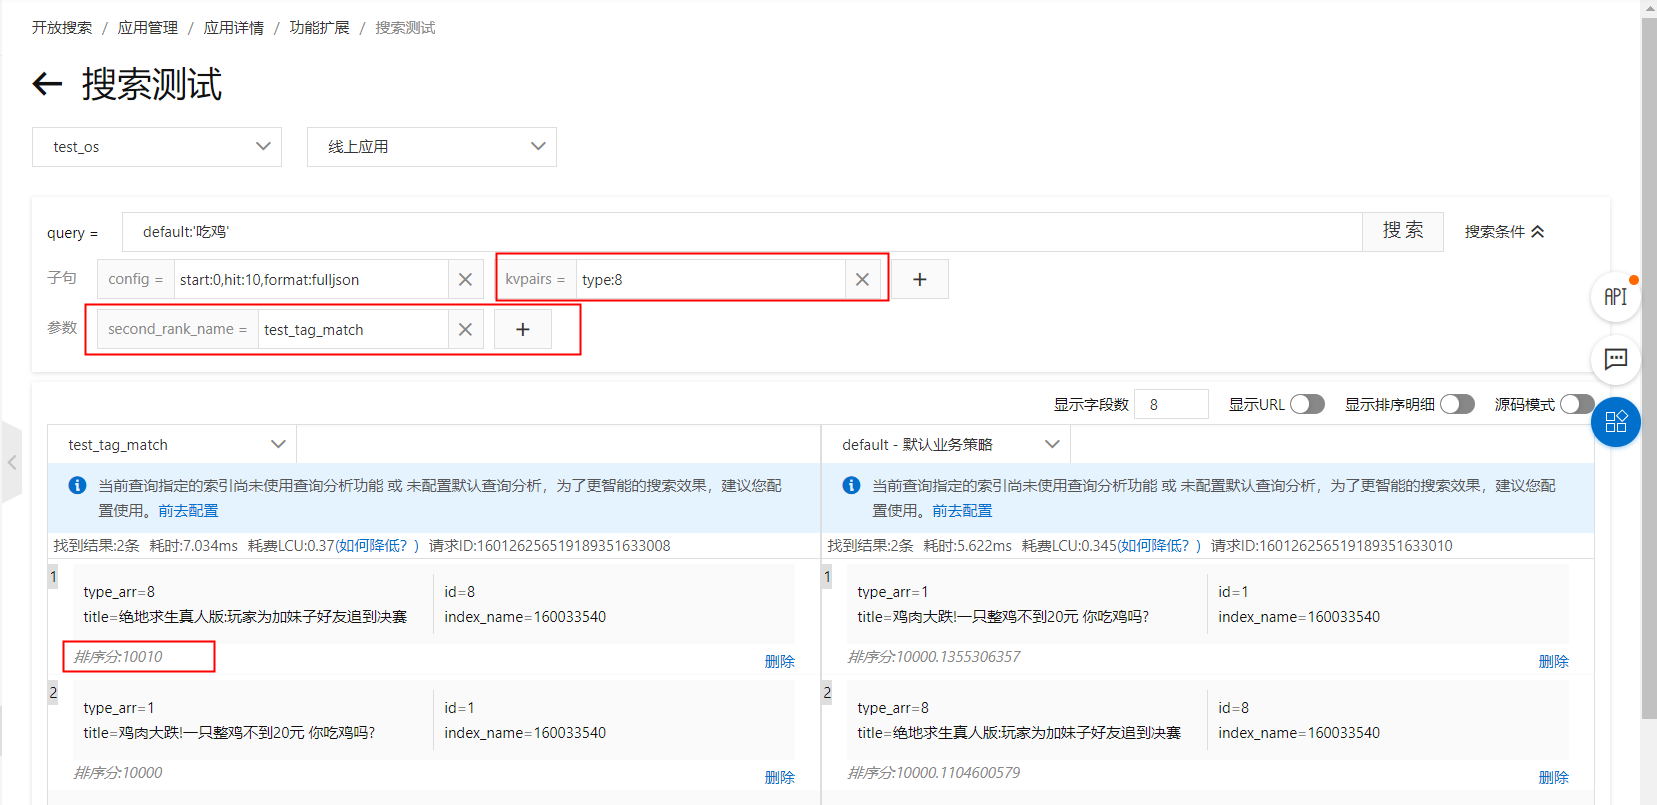Click 排序分:10000.1104600579 score text
Image resolution: width=1657 pixels, height=805 pixels.
point(934,773)
